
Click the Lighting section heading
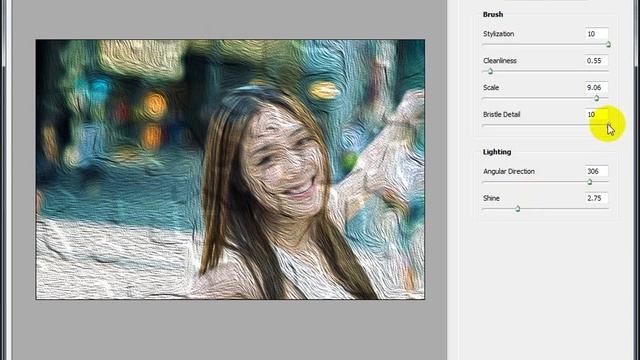coord(497,152)
